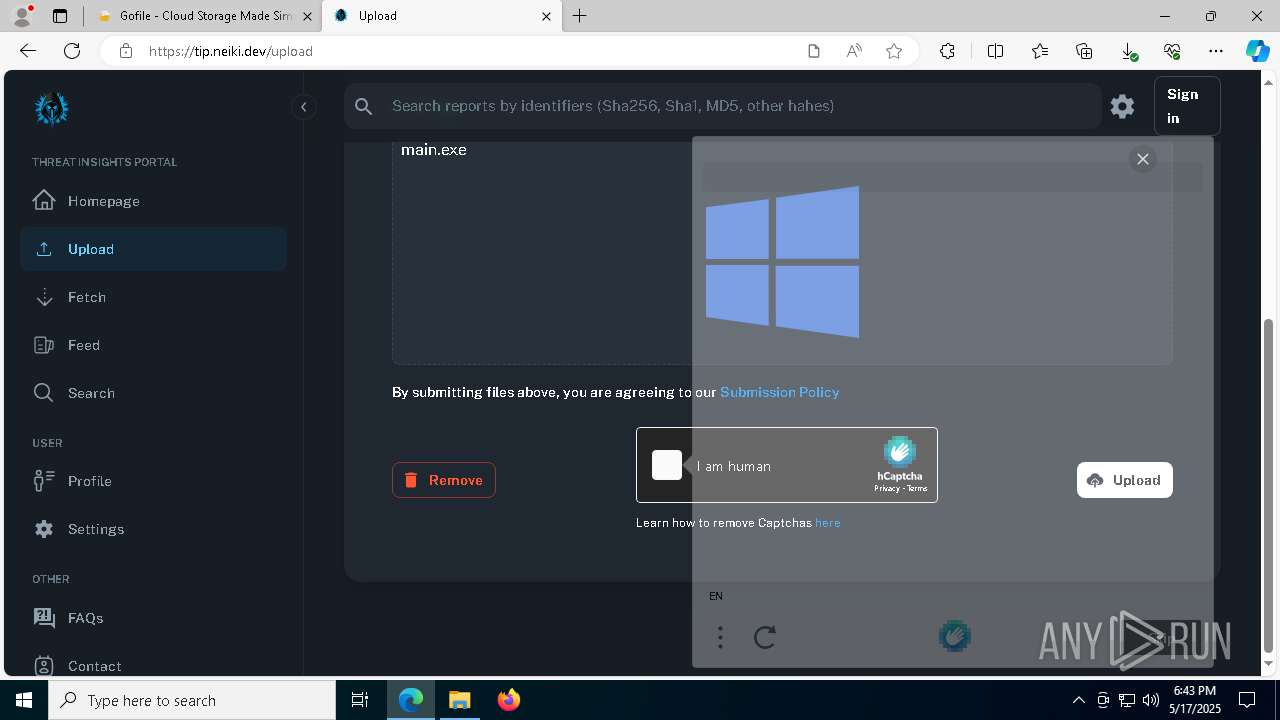Viewport: 1280px width, 720px height.
Task: Open the Downloads toolbar icon
Action: [1129, 51]
